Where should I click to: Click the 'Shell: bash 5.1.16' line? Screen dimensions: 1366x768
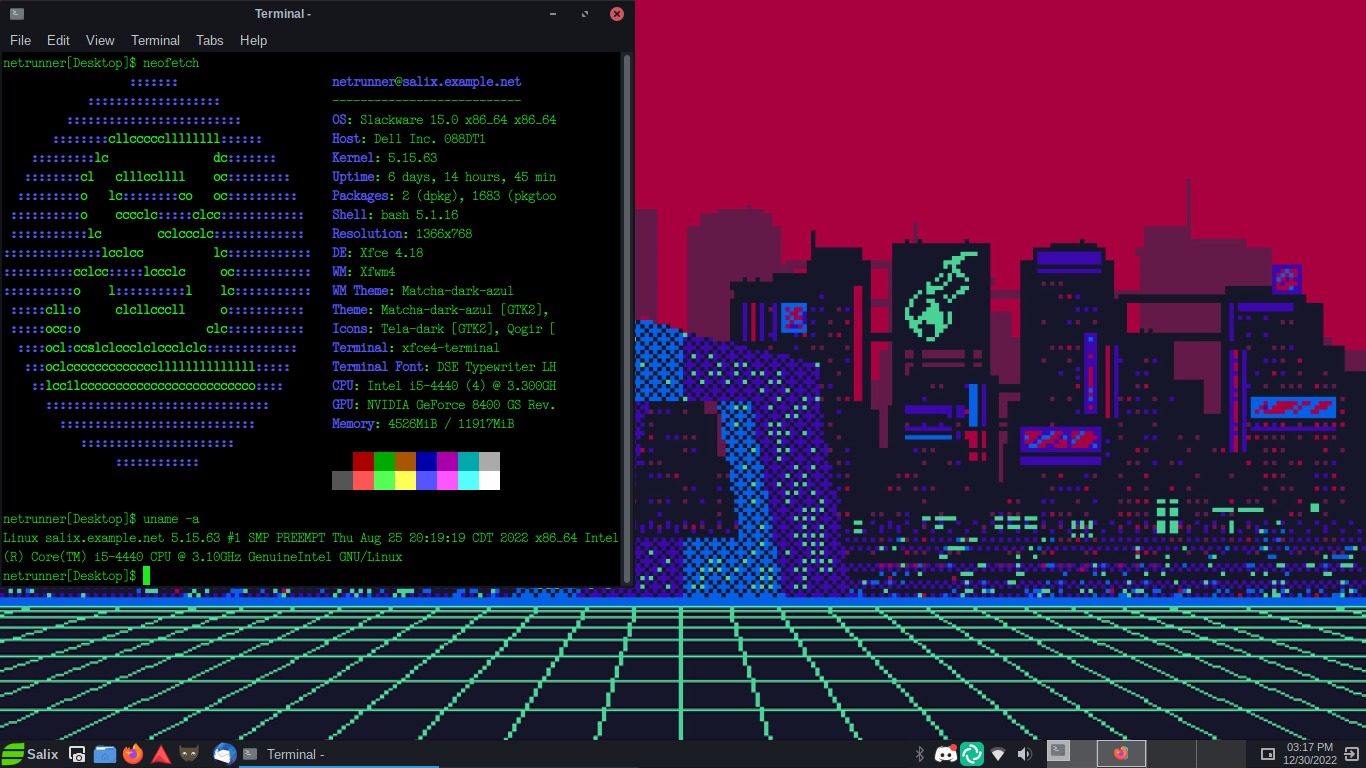(x=395, y=215)
